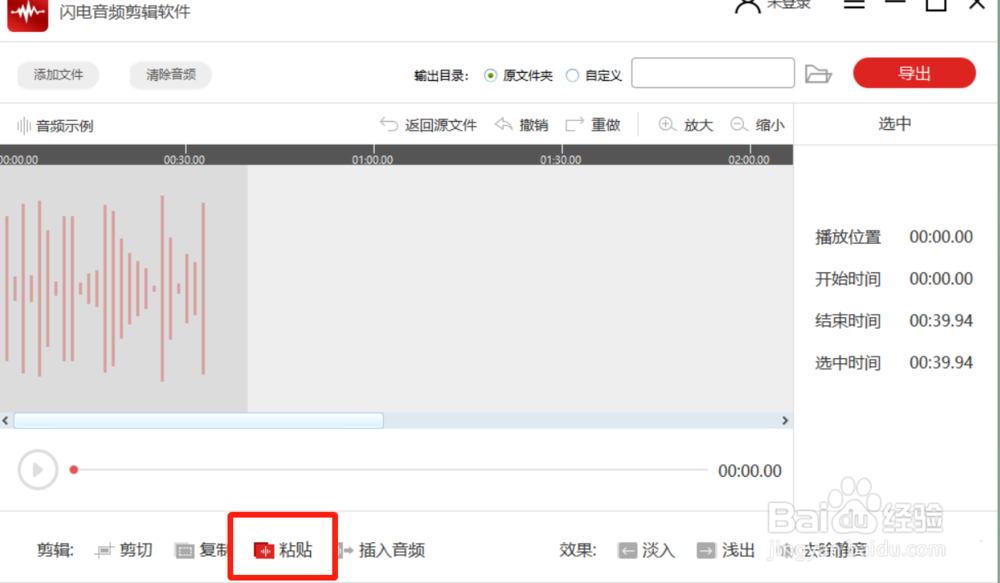Open the hamburger menu at top right

pyautogui.click(x=853, y=4)
